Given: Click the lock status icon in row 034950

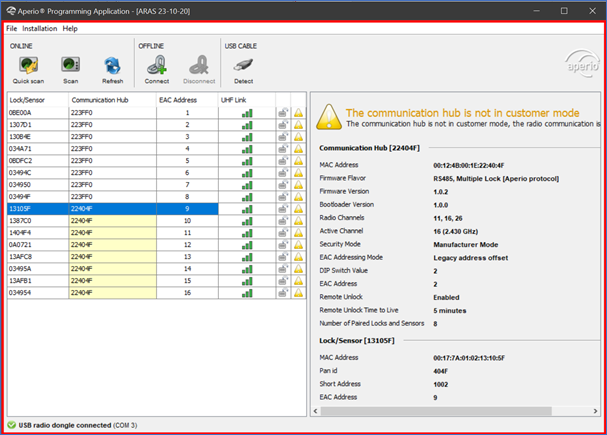Looking at the screenshot, I should [x=283, y=185].
